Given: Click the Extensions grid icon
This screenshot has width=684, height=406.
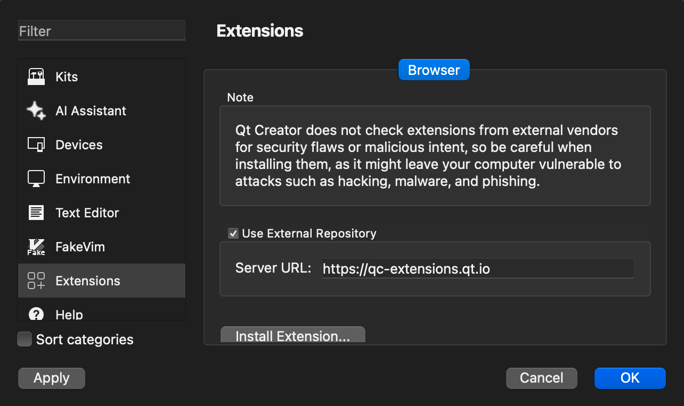Looking at the screenshot, I should click(x=36, y=281).
